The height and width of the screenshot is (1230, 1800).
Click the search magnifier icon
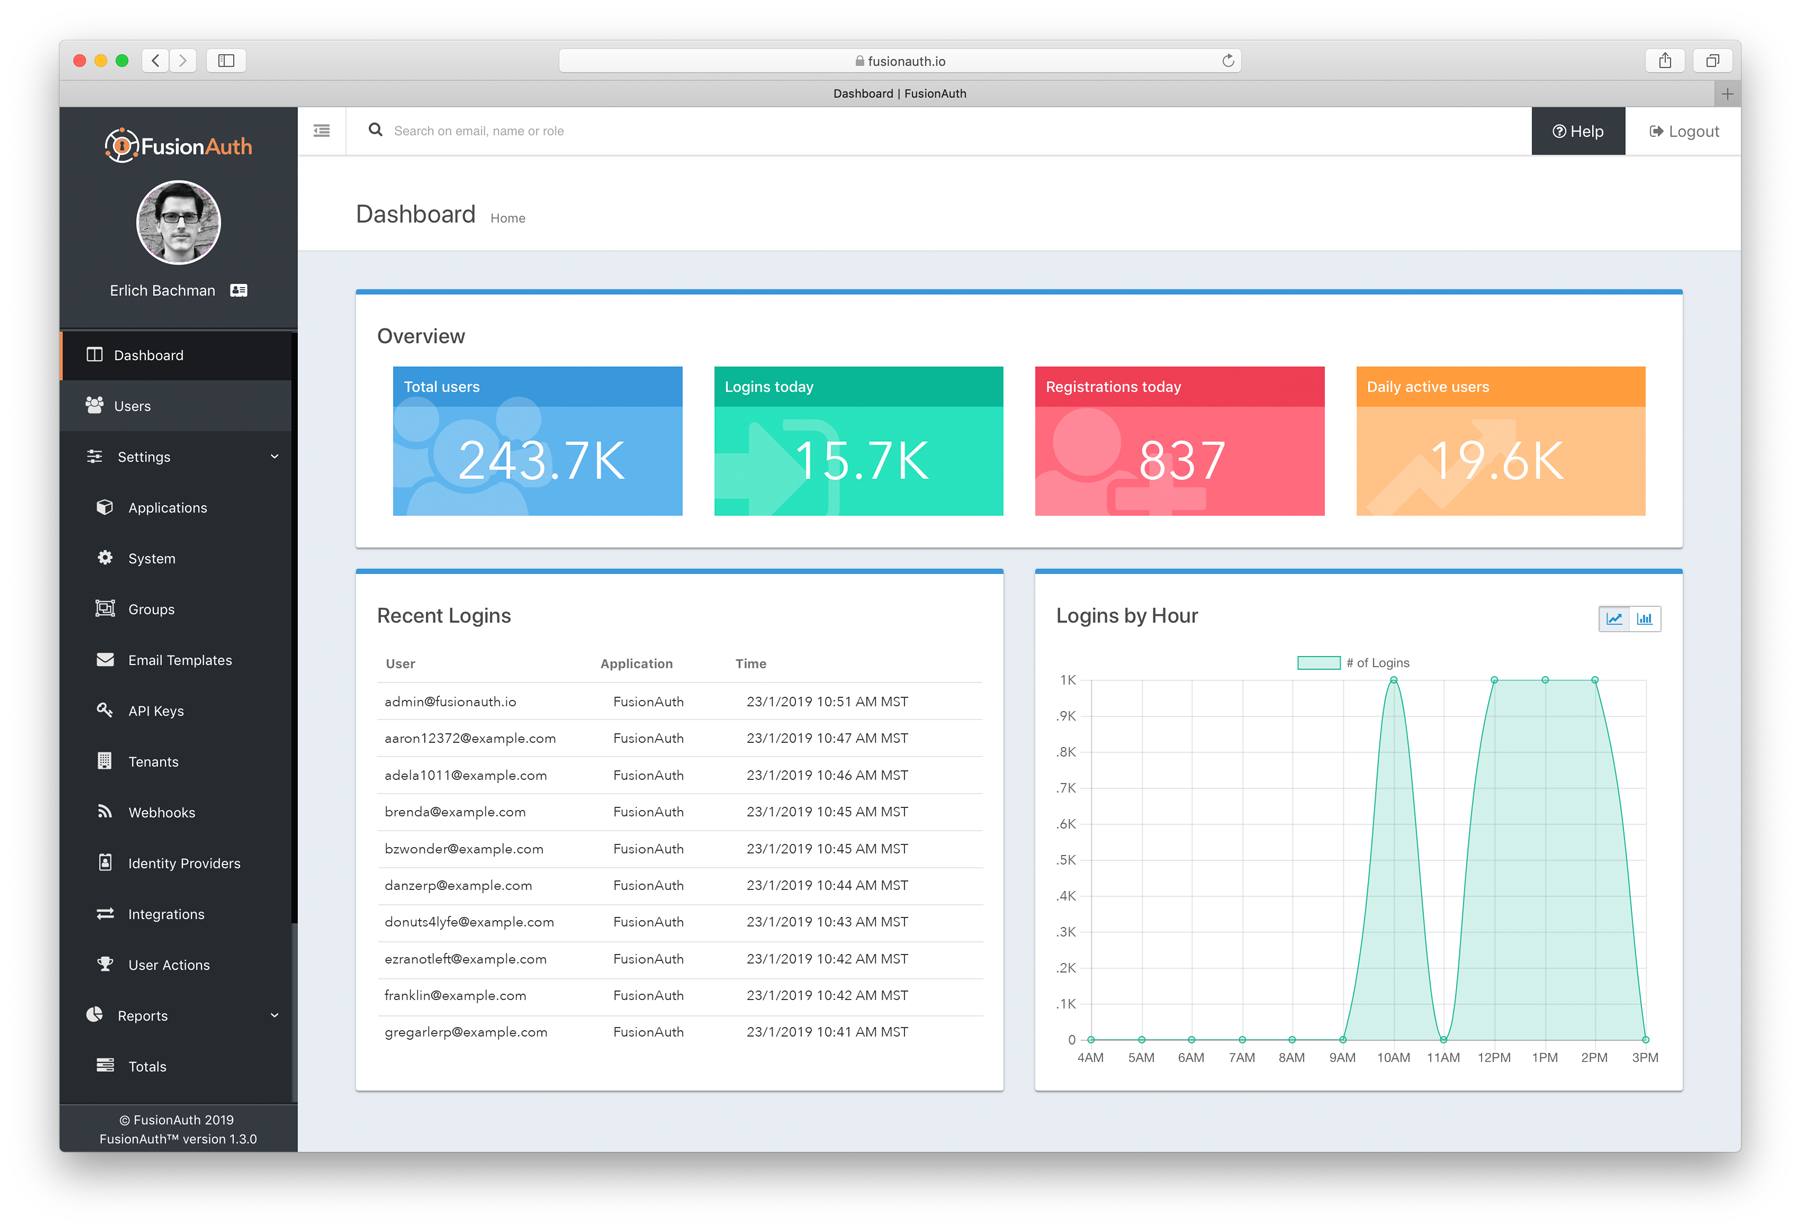pos(375,130)
